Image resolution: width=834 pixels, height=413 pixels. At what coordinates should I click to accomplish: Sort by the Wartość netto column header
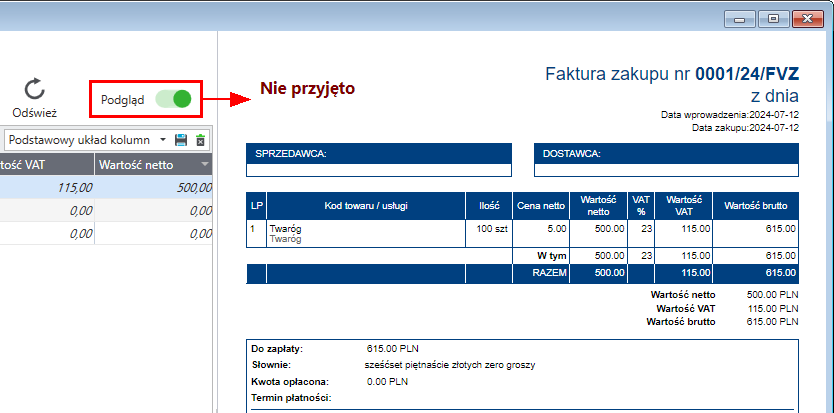click(x=145, y=164)
